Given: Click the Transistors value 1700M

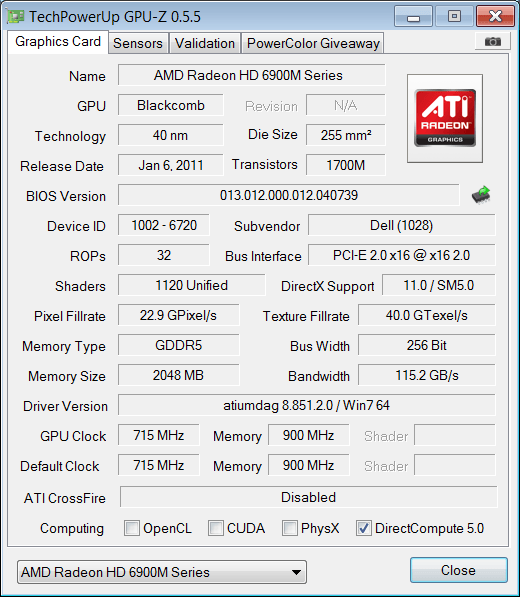Looking at the screenshot, I should pos(346,165).
